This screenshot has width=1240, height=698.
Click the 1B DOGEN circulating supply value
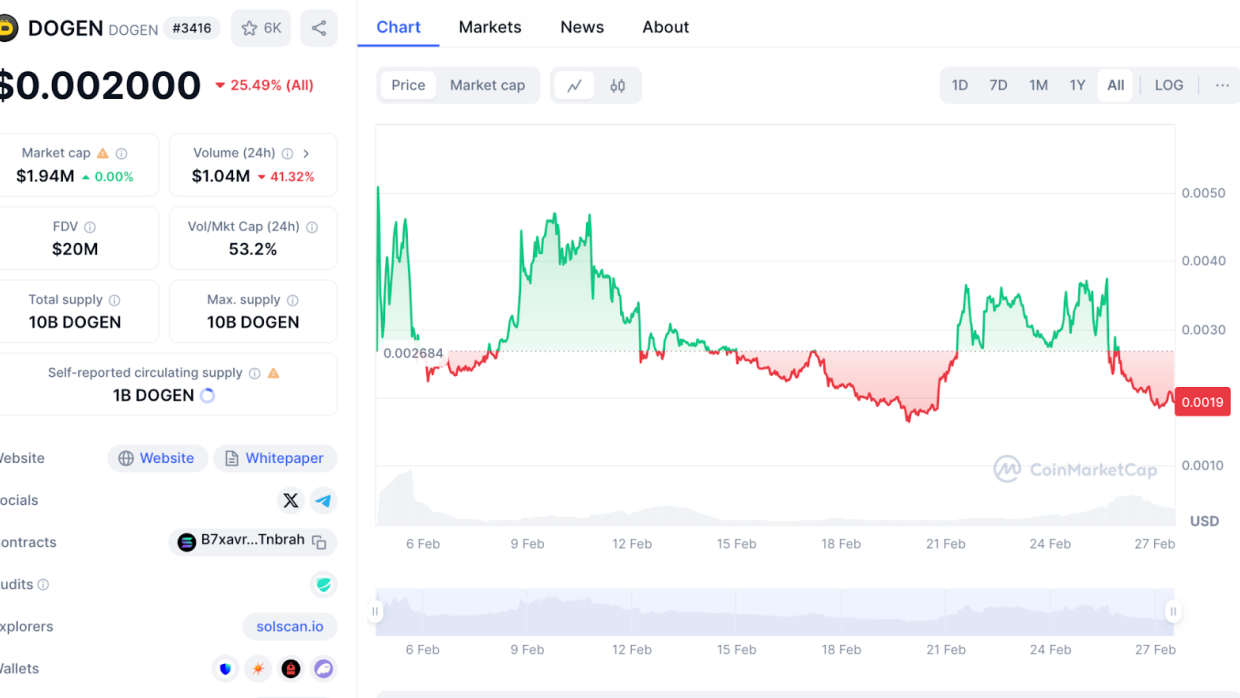click(153, 395)
